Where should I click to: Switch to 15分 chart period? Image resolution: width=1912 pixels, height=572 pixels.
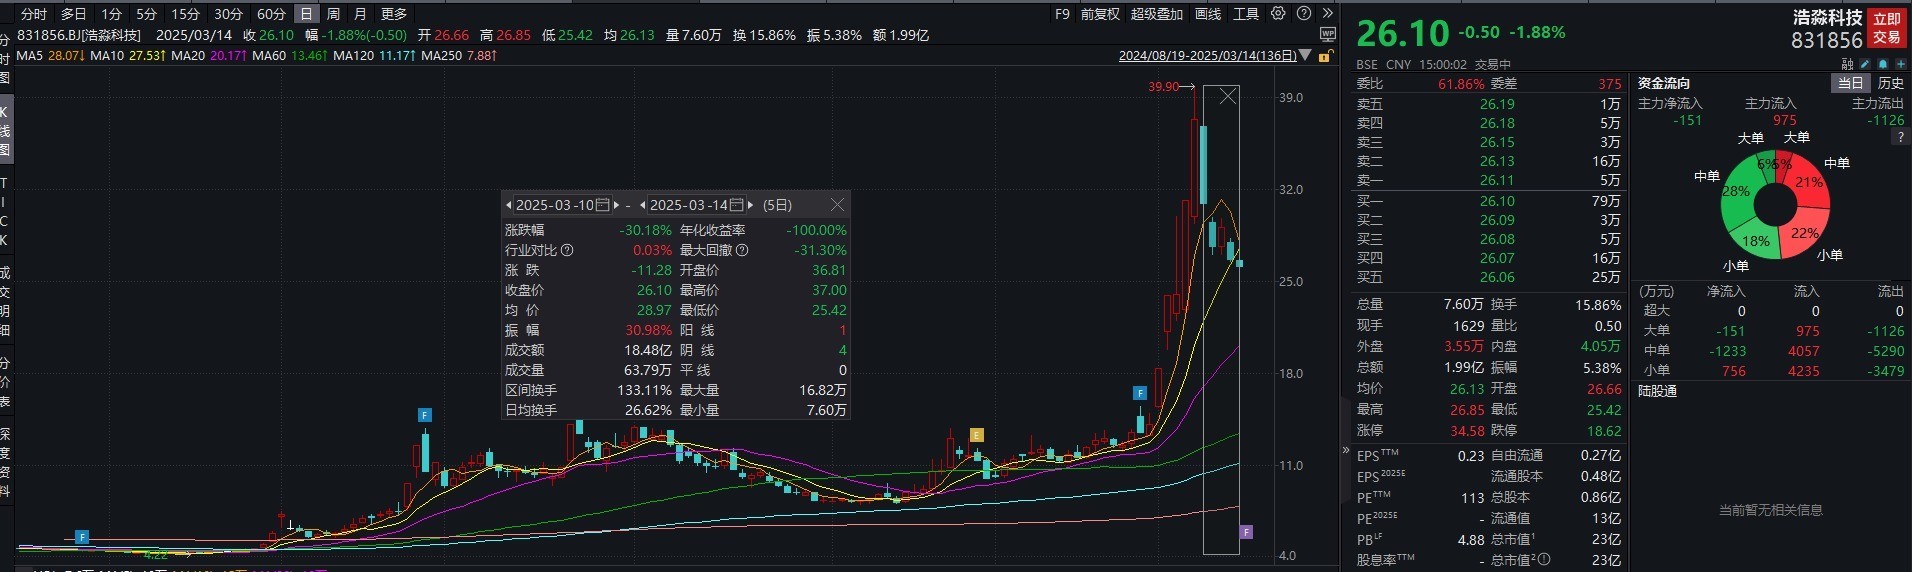pyautogui.click(x=185, y=14)
